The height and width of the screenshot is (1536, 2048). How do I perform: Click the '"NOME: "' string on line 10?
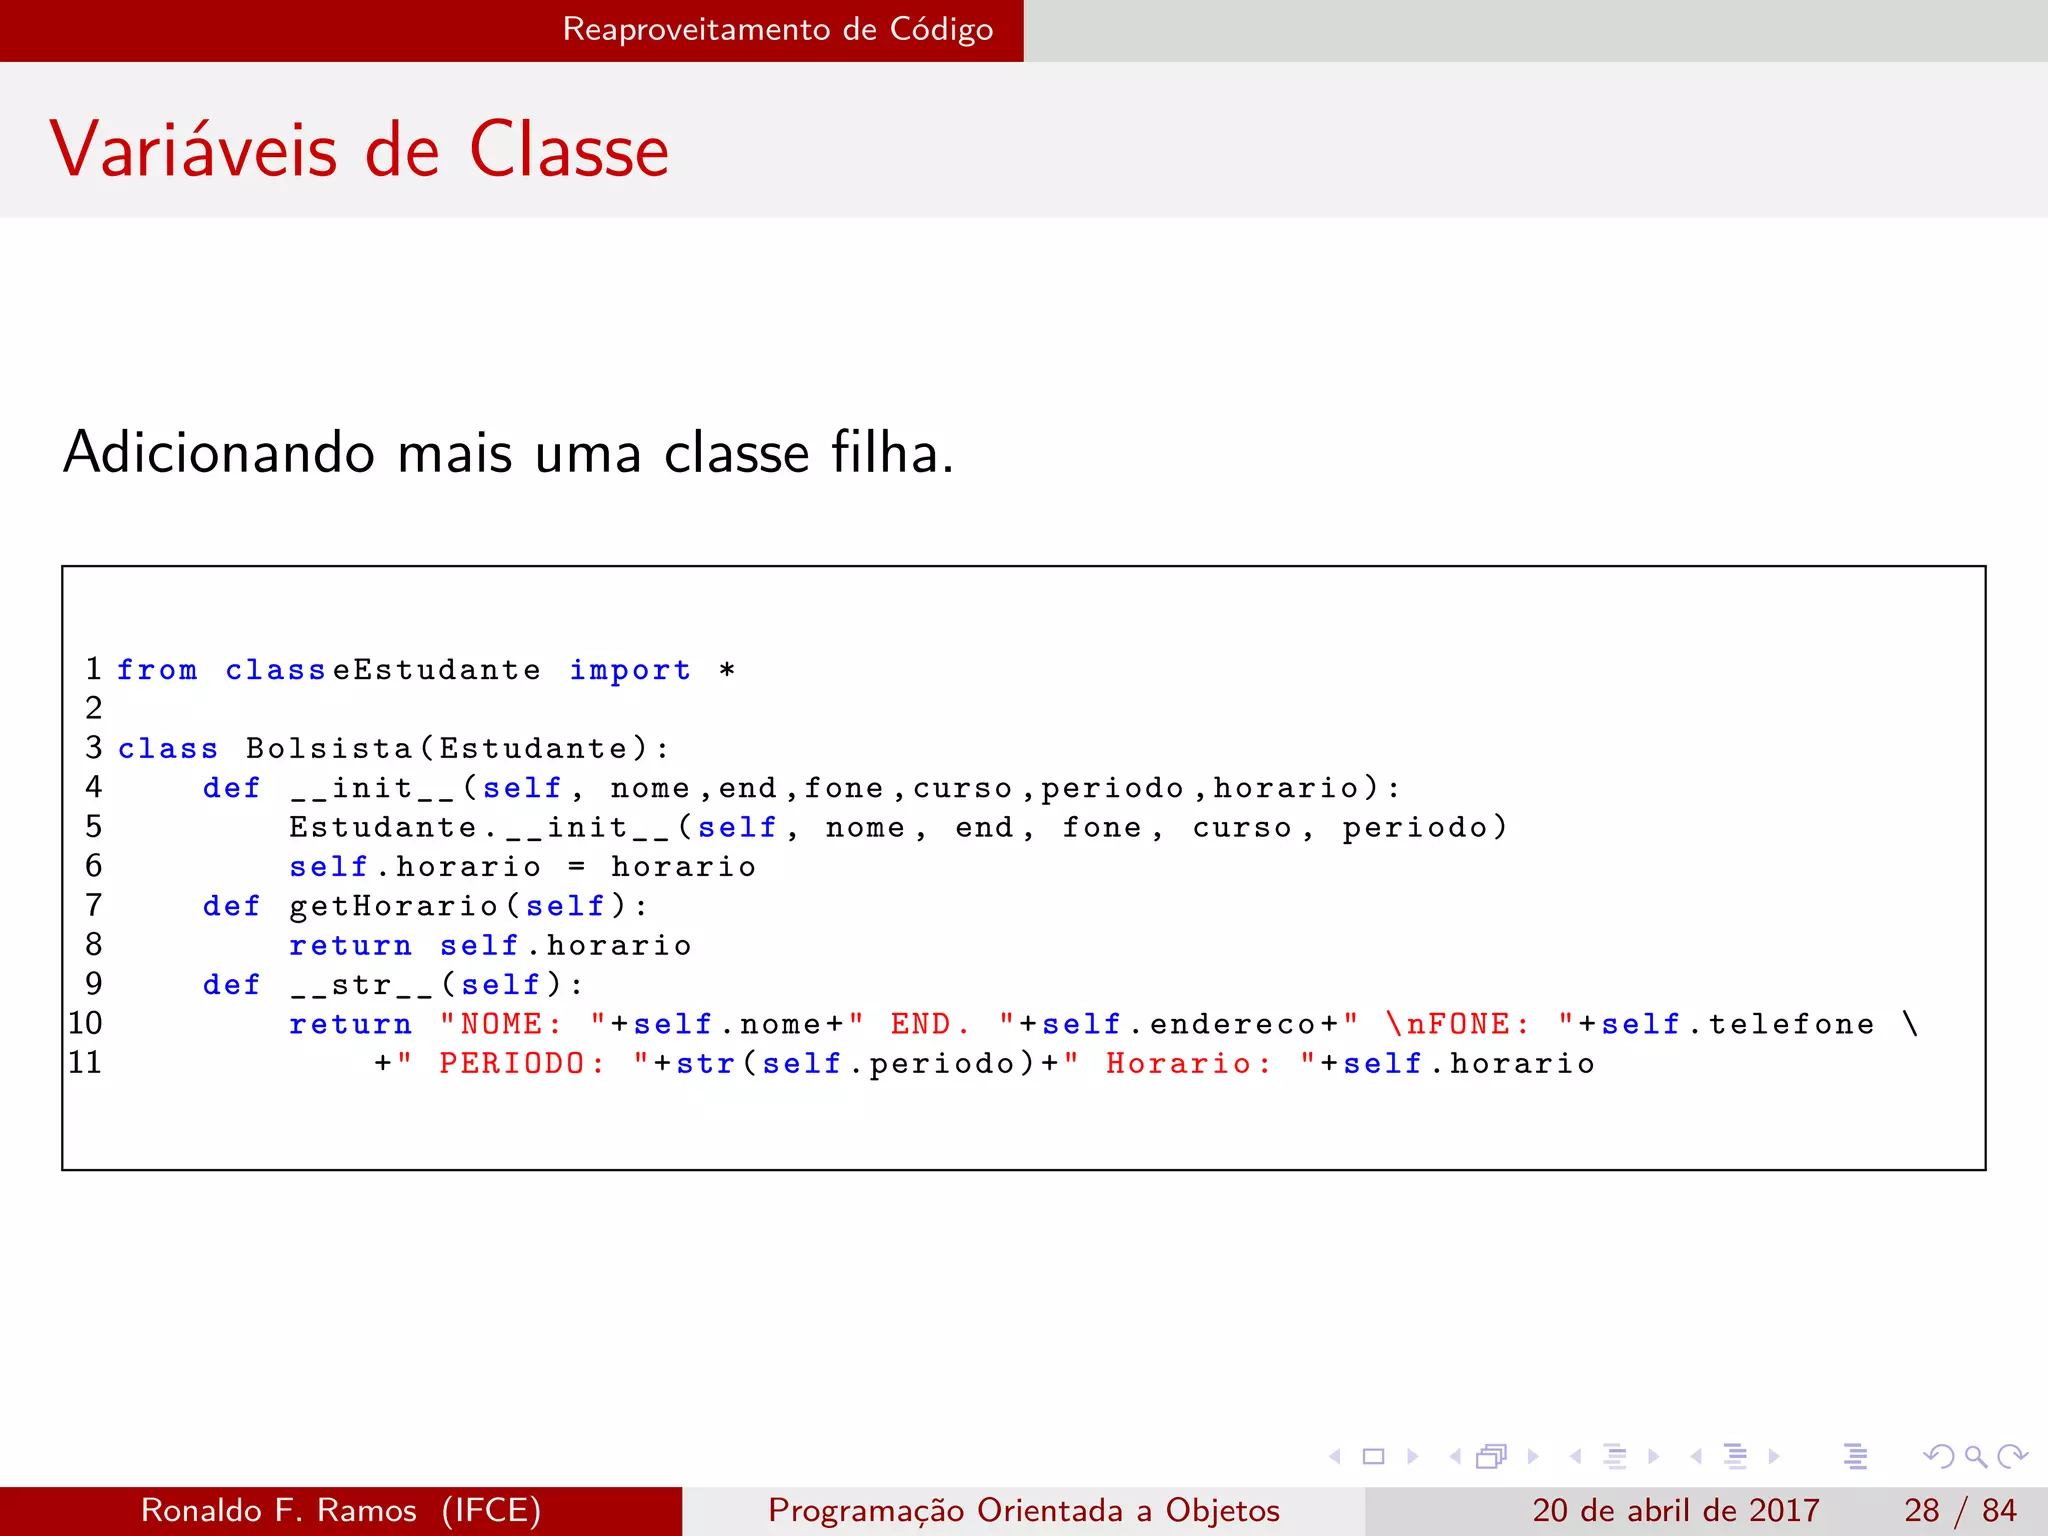(x=522, y=1024)
